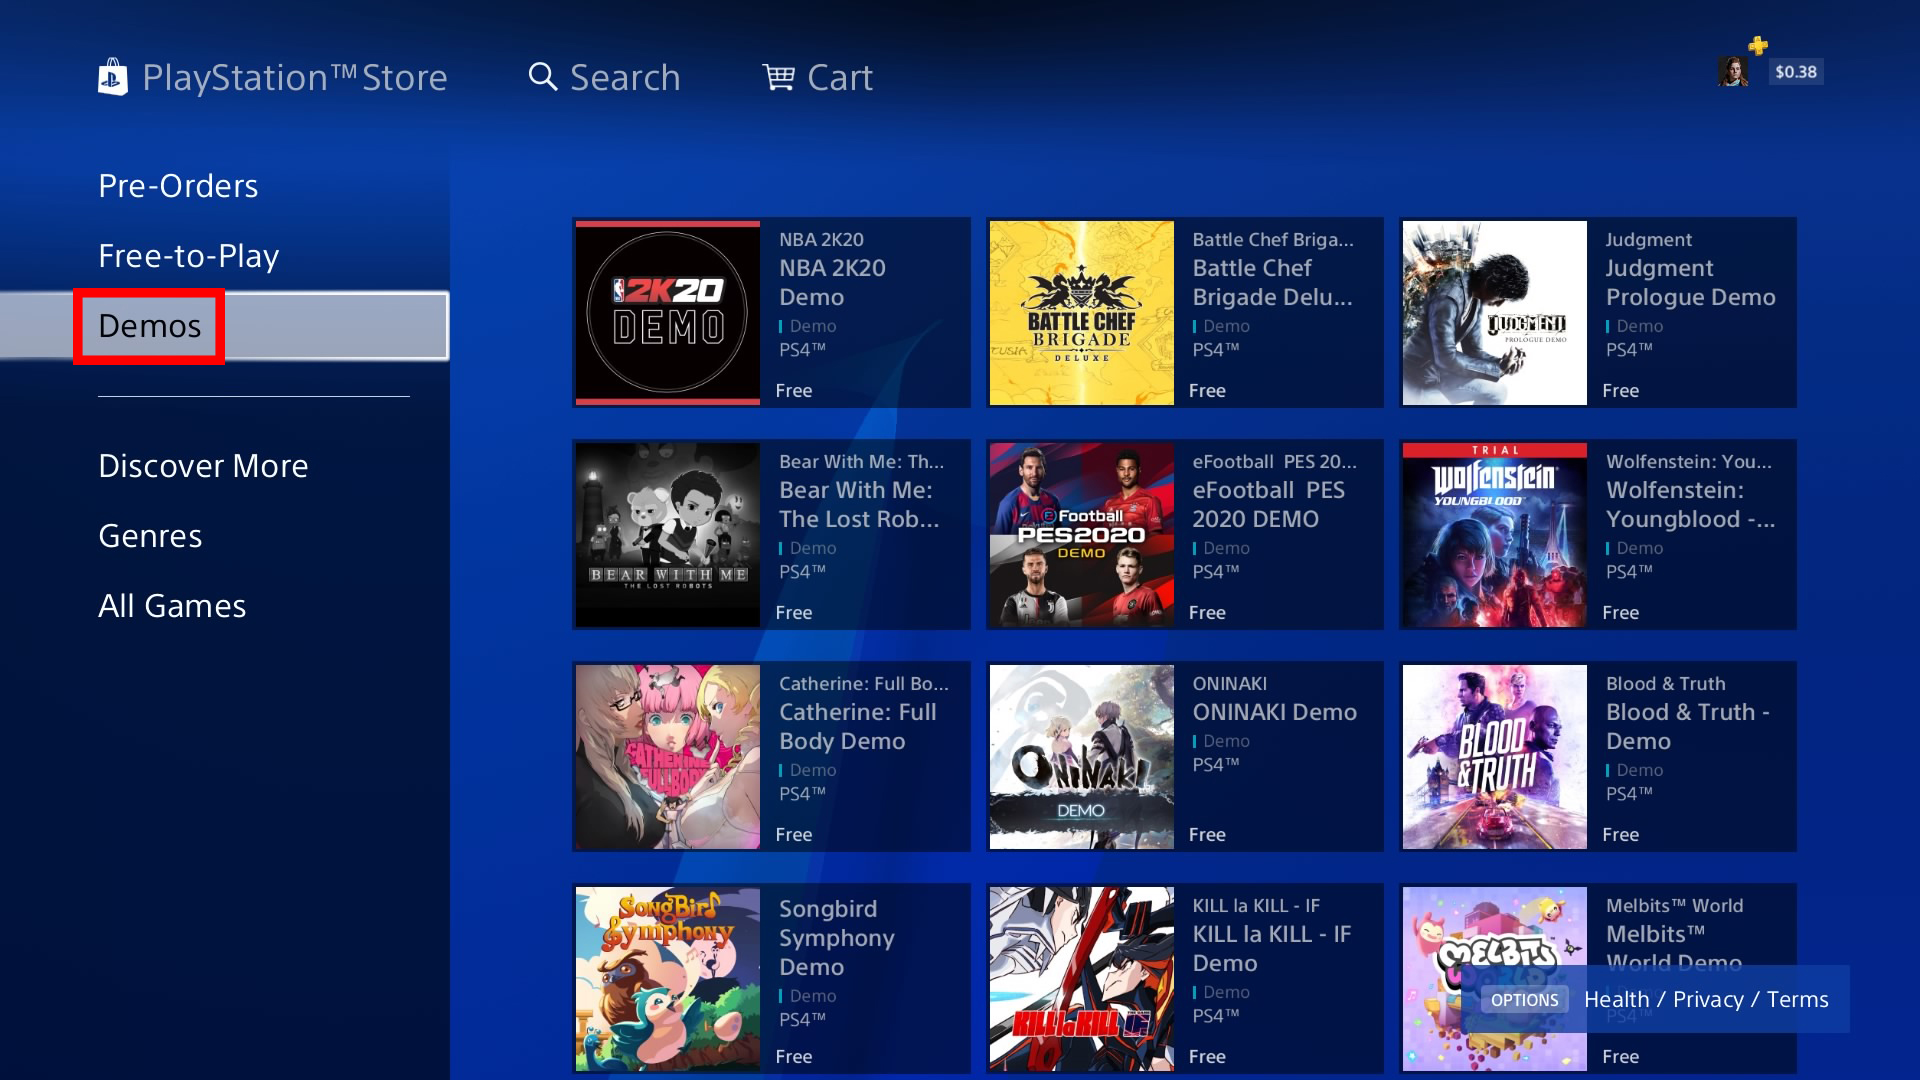Click the PS Plus profile icon
The image size is (1920, 1080).
(1737, 70)
